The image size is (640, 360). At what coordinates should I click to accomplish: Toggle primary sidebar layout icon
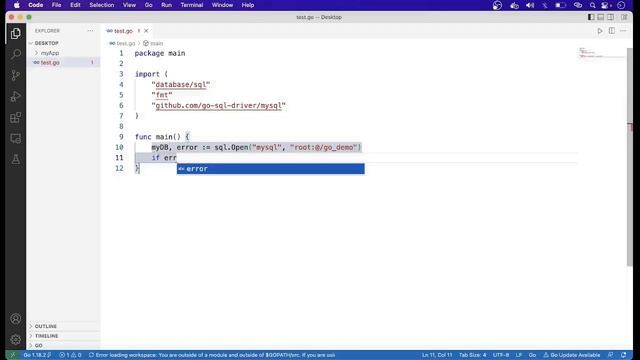click(591, 17)
